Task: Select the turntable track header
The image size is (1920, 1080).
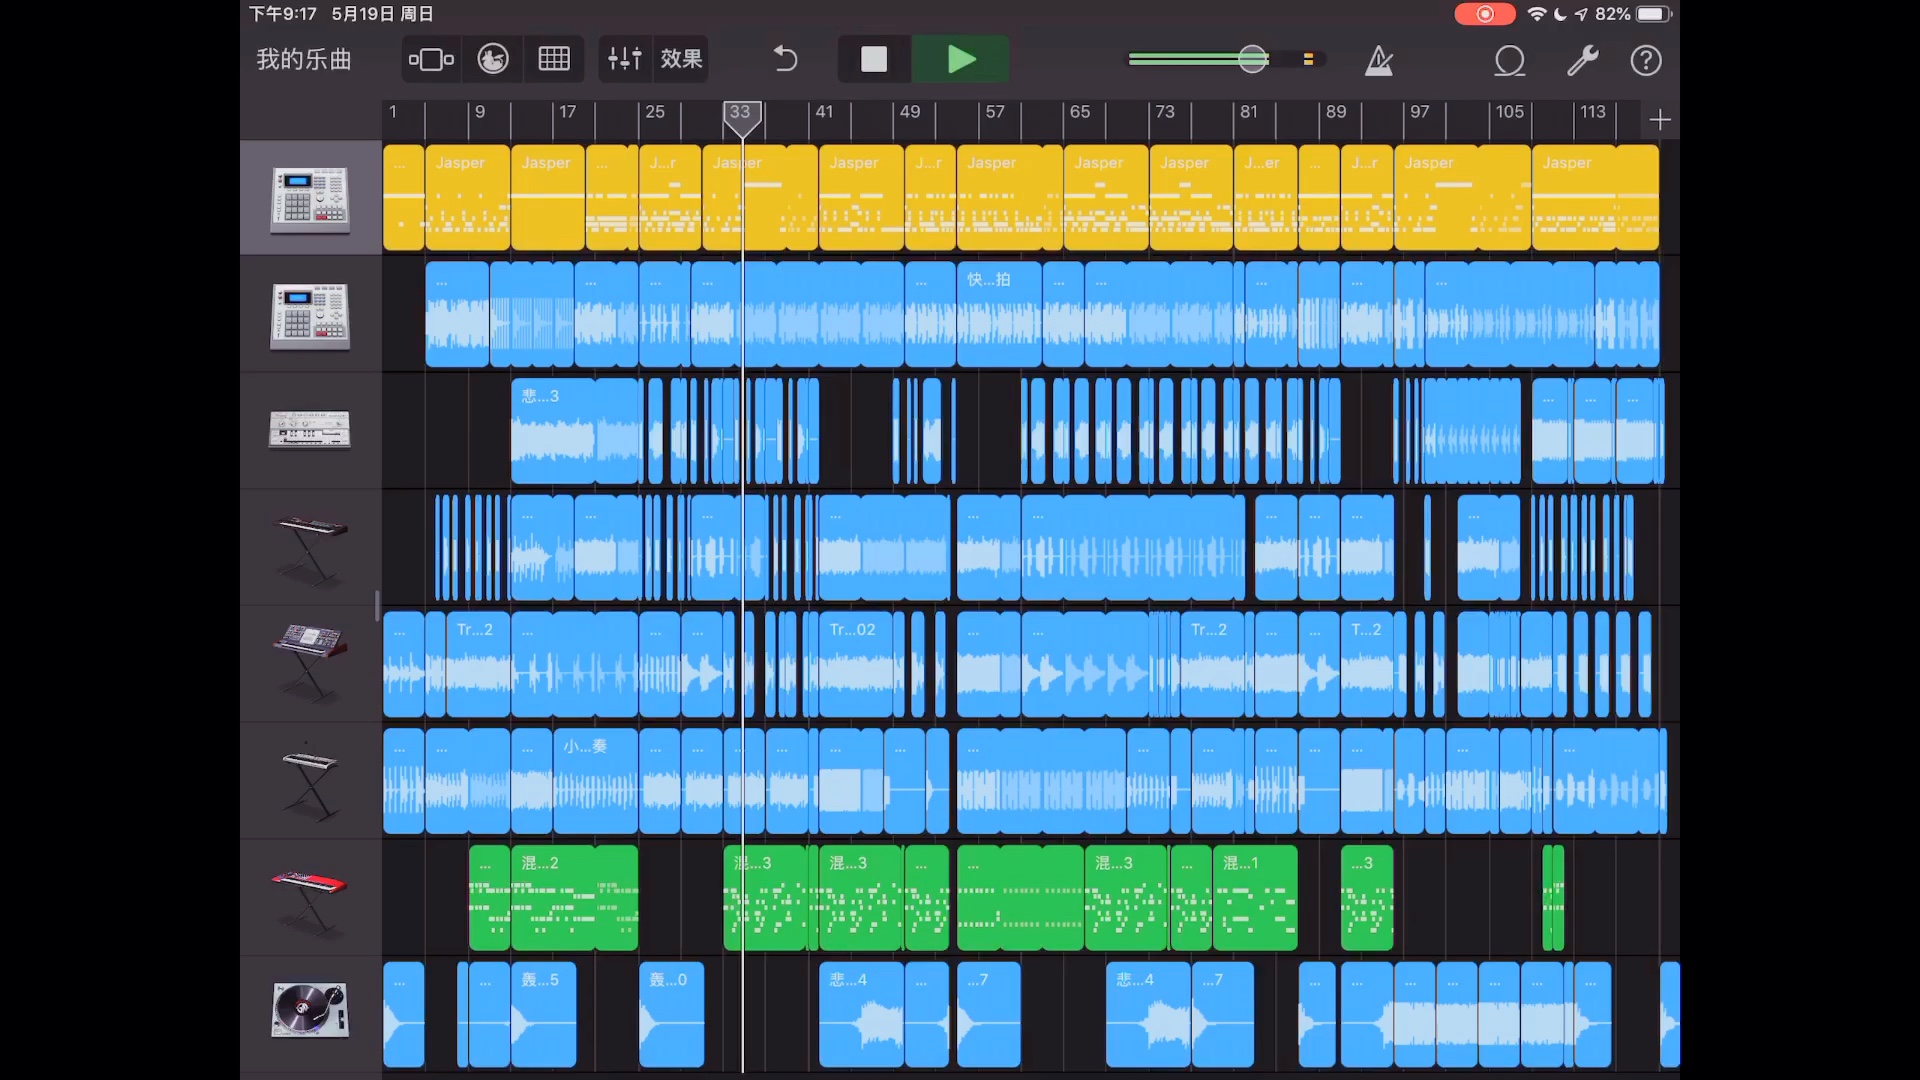Action: [310, 1011]
